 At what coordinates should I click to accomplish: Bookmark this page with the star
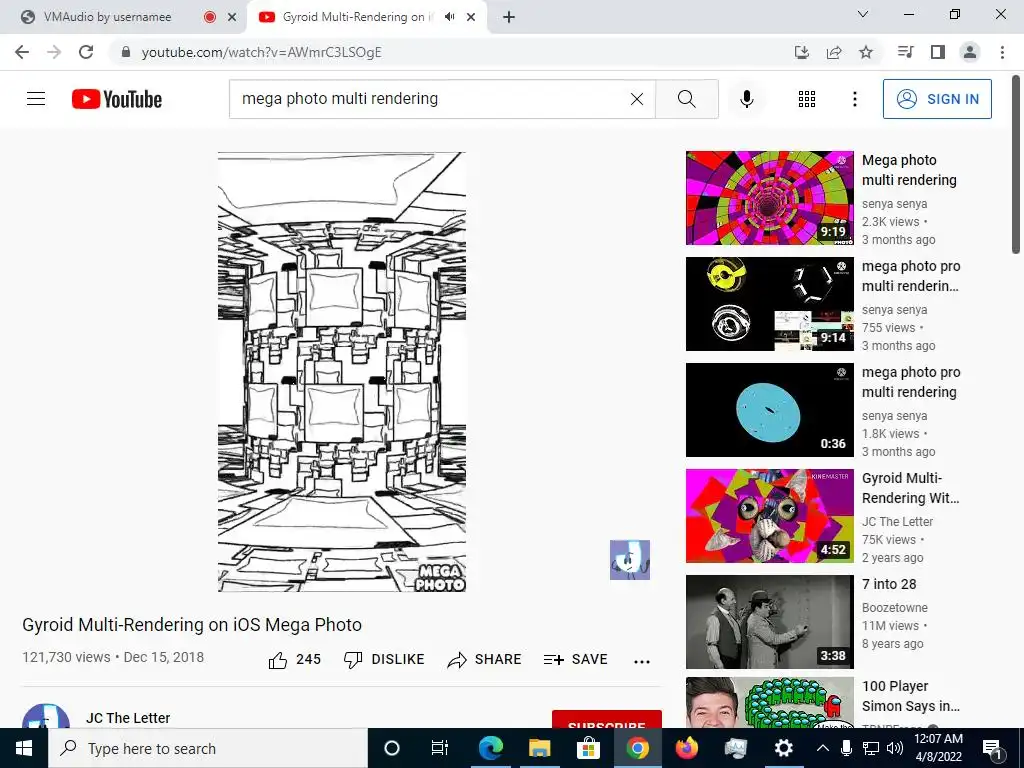pyautogui.click(x=866, y=52)
